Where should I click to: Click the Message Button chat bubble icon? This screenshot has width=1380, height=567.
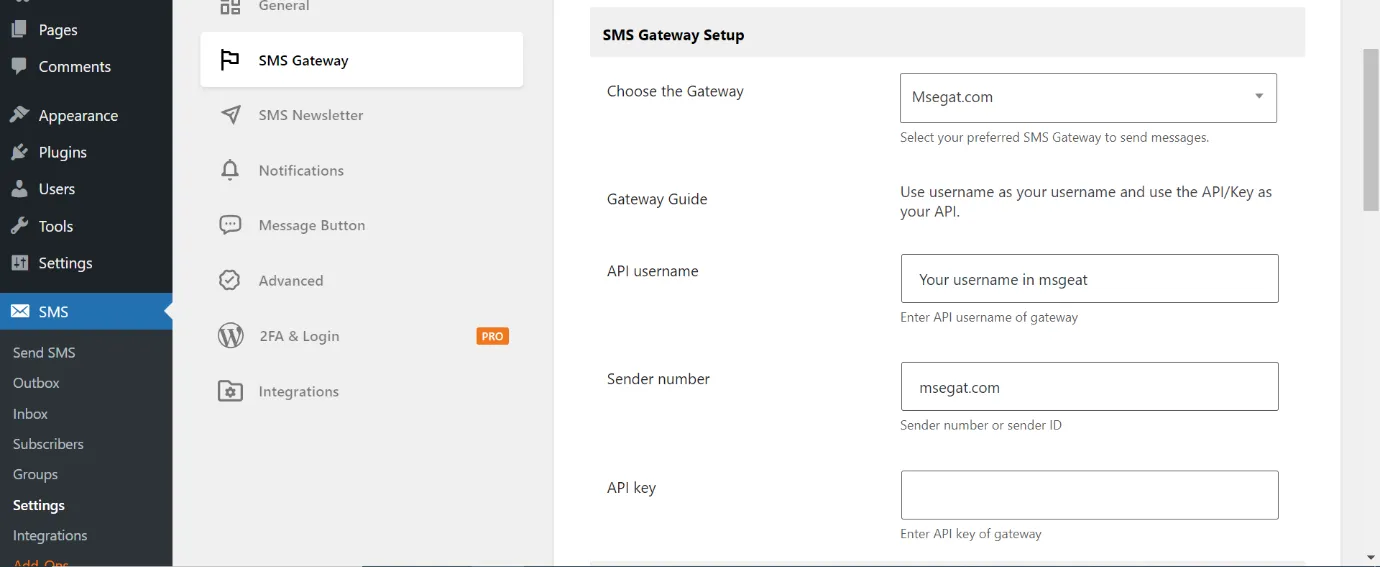tap(230, 225)
